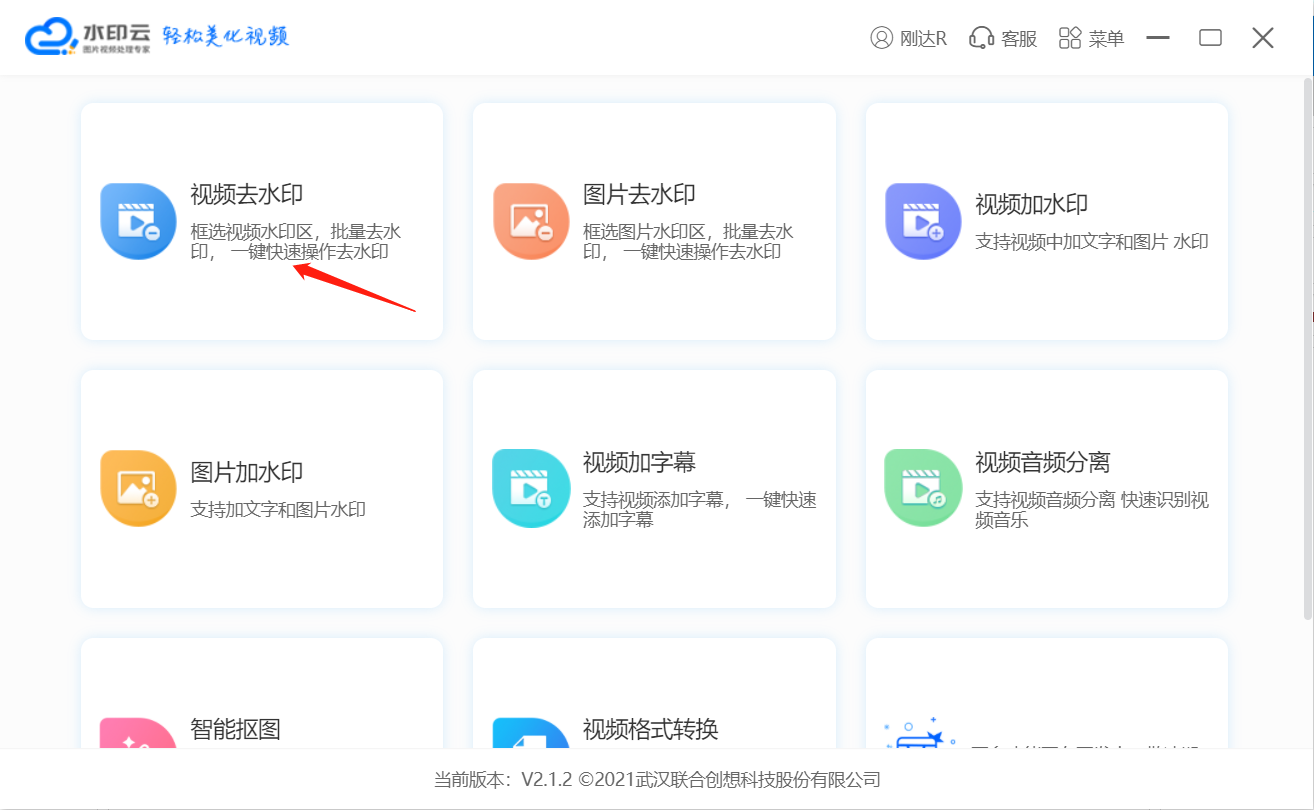Click the blue 视频格式转换 icon

click(531, 734)
